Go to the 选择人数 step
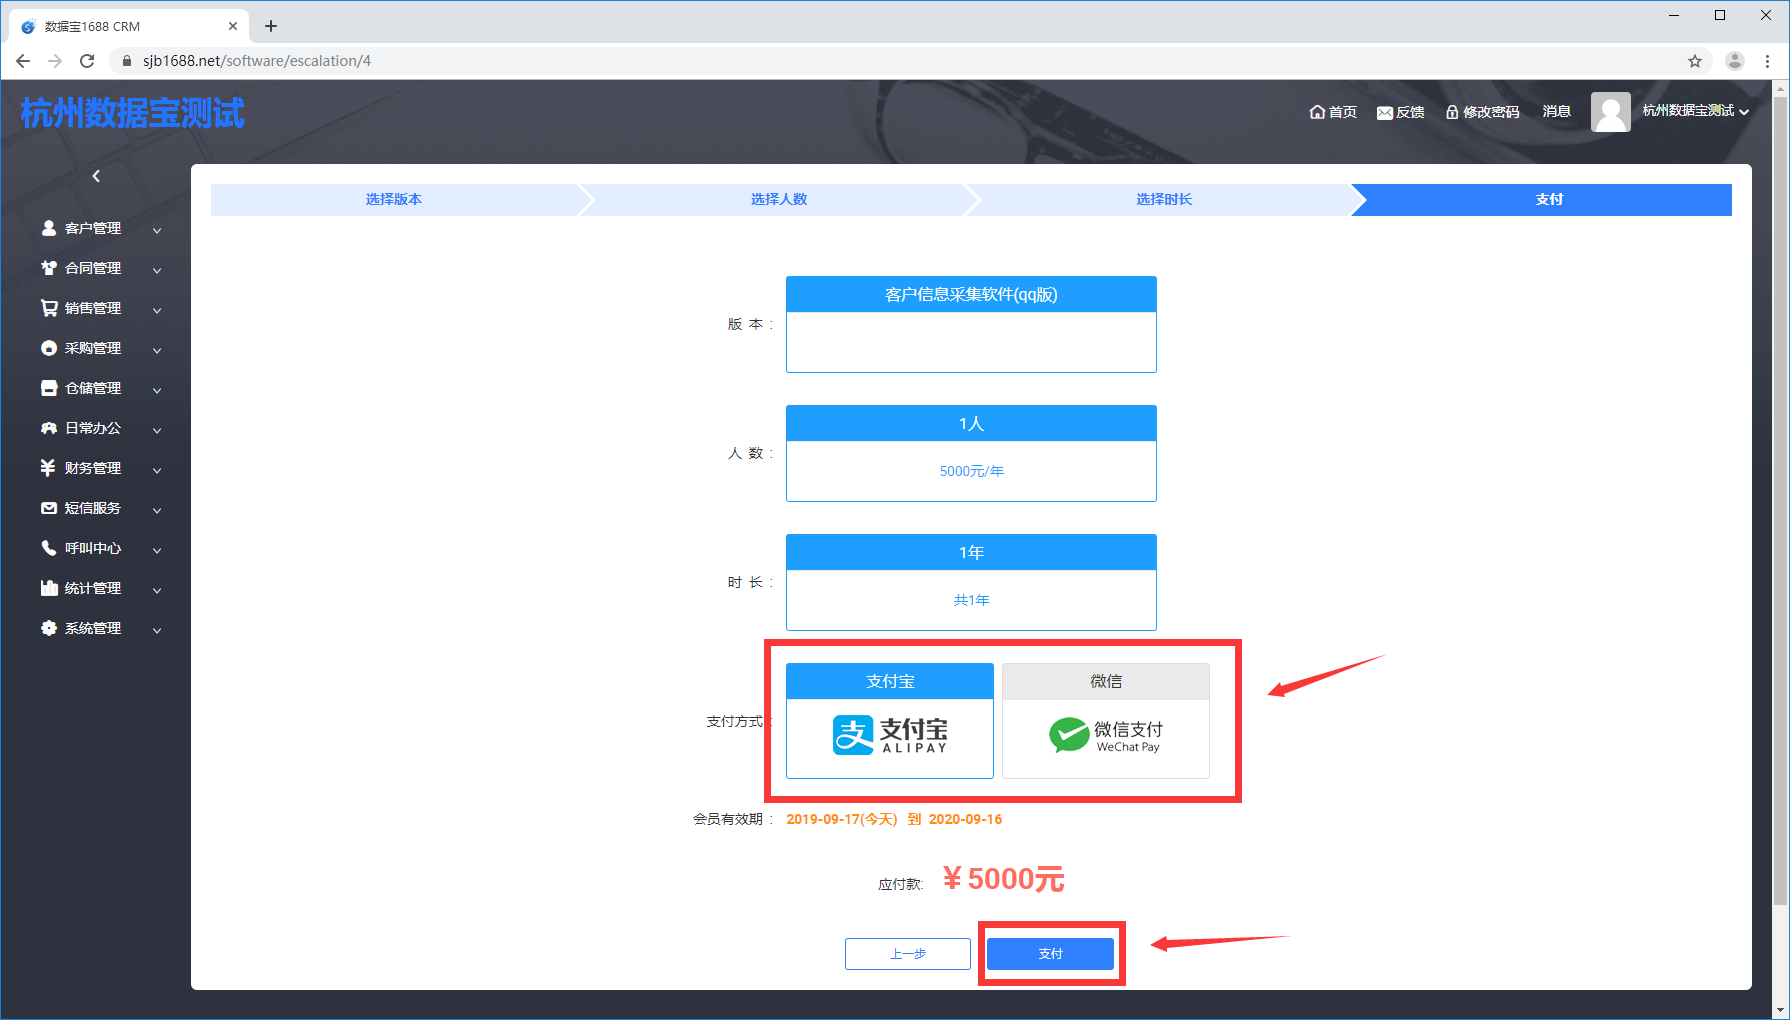This screenshot has width=1790, height=1020. tap(779, 199)
